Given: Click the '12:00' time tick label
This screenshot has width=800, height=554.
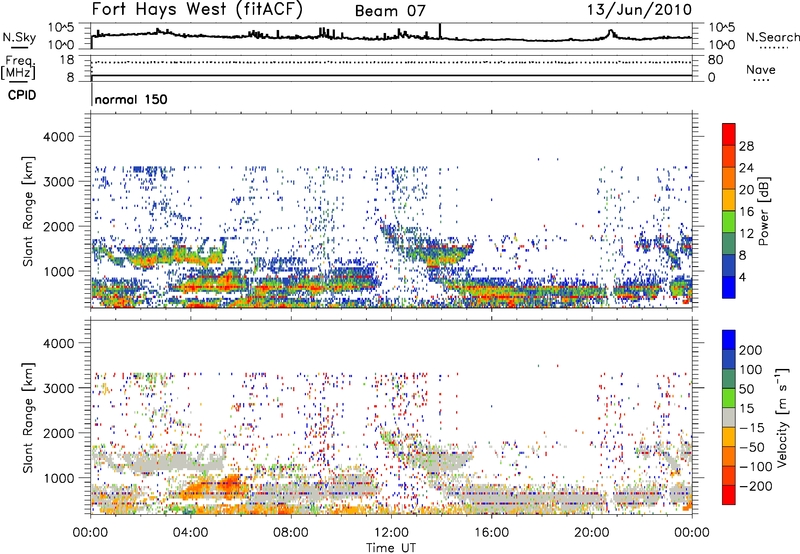Looking at the screenshot, I should [391, 533].
